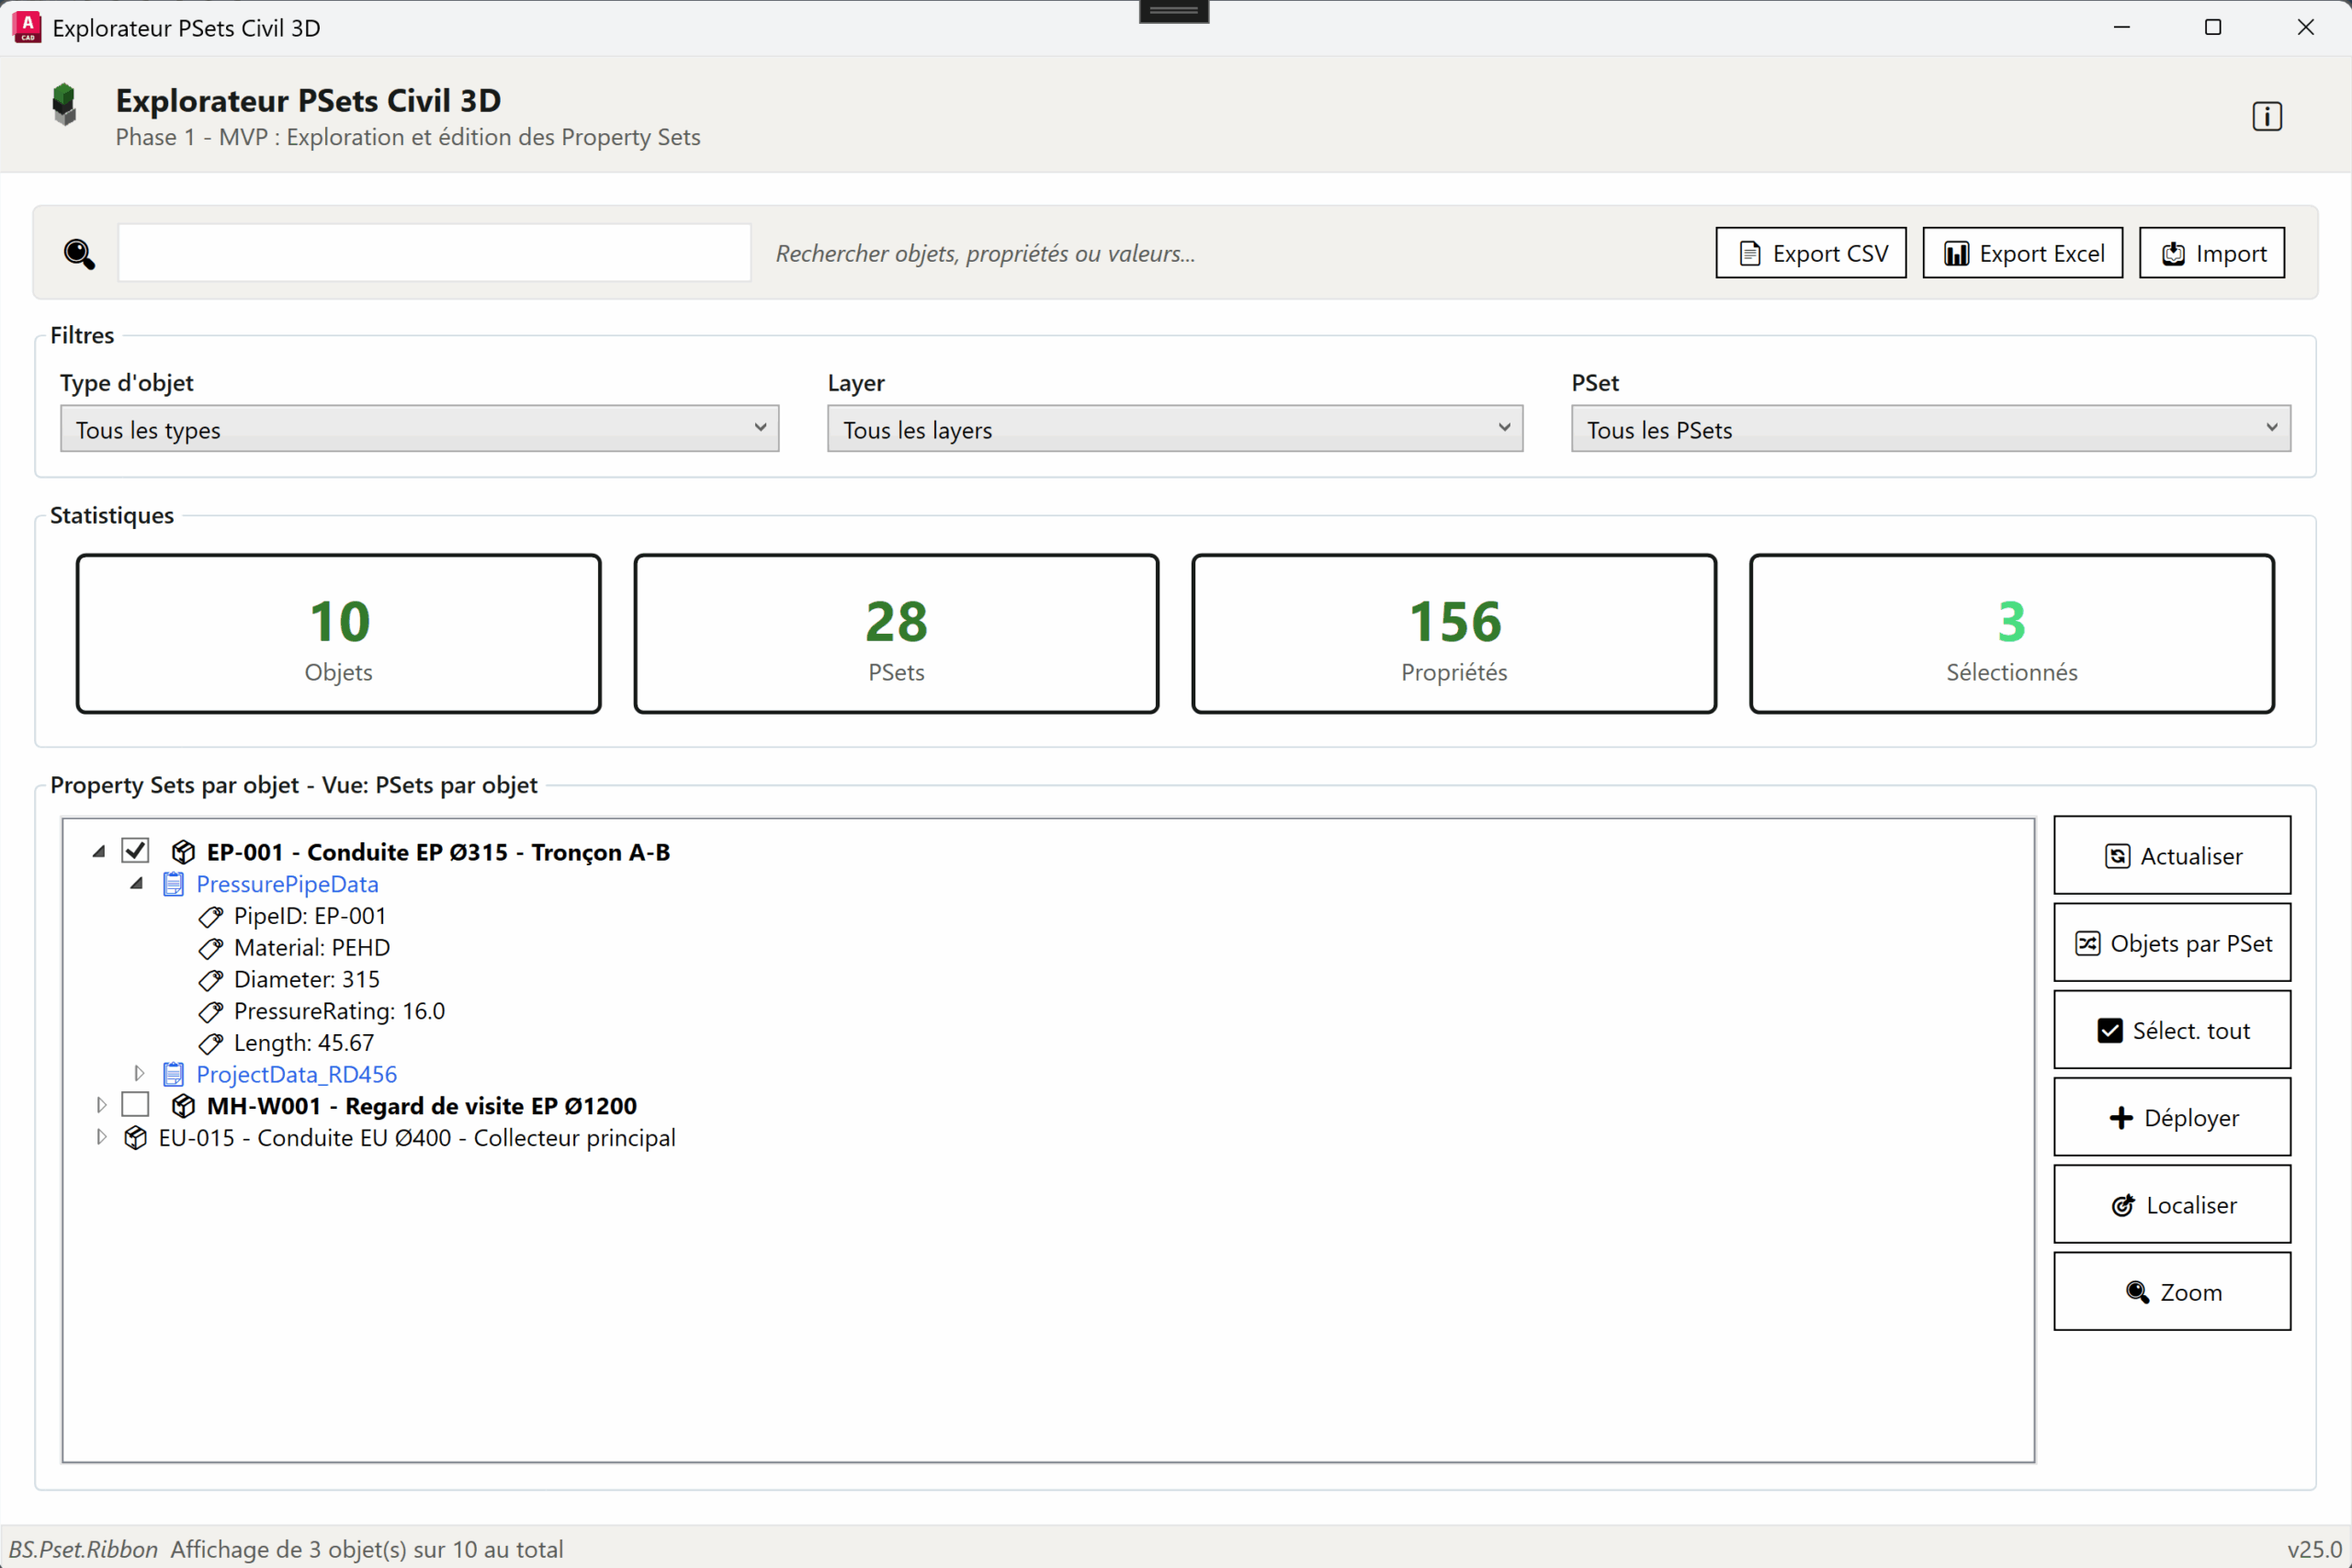Click Déployer to expand all nodes
Screen dimensions: 2352x1568
(x=2171, y=1117)
